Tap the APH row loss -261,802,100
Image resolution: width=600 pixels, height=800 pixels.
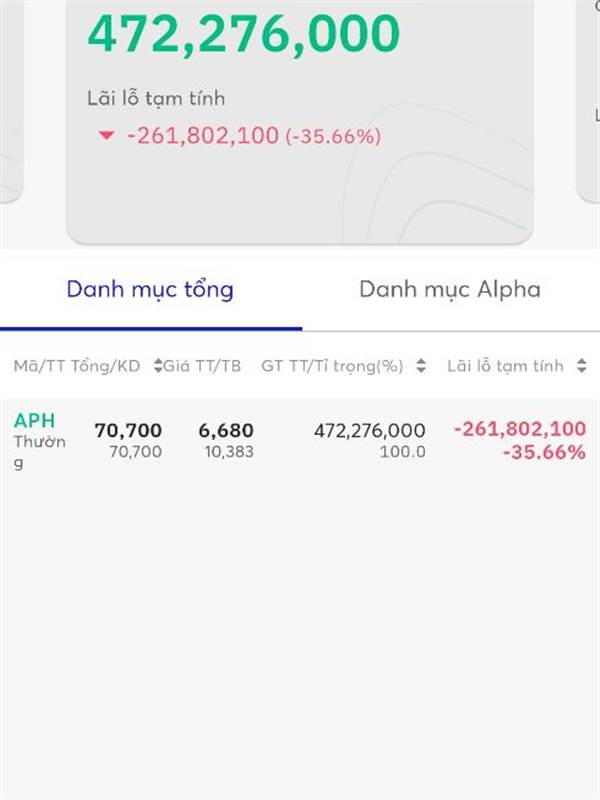click(x=520, y=429)
